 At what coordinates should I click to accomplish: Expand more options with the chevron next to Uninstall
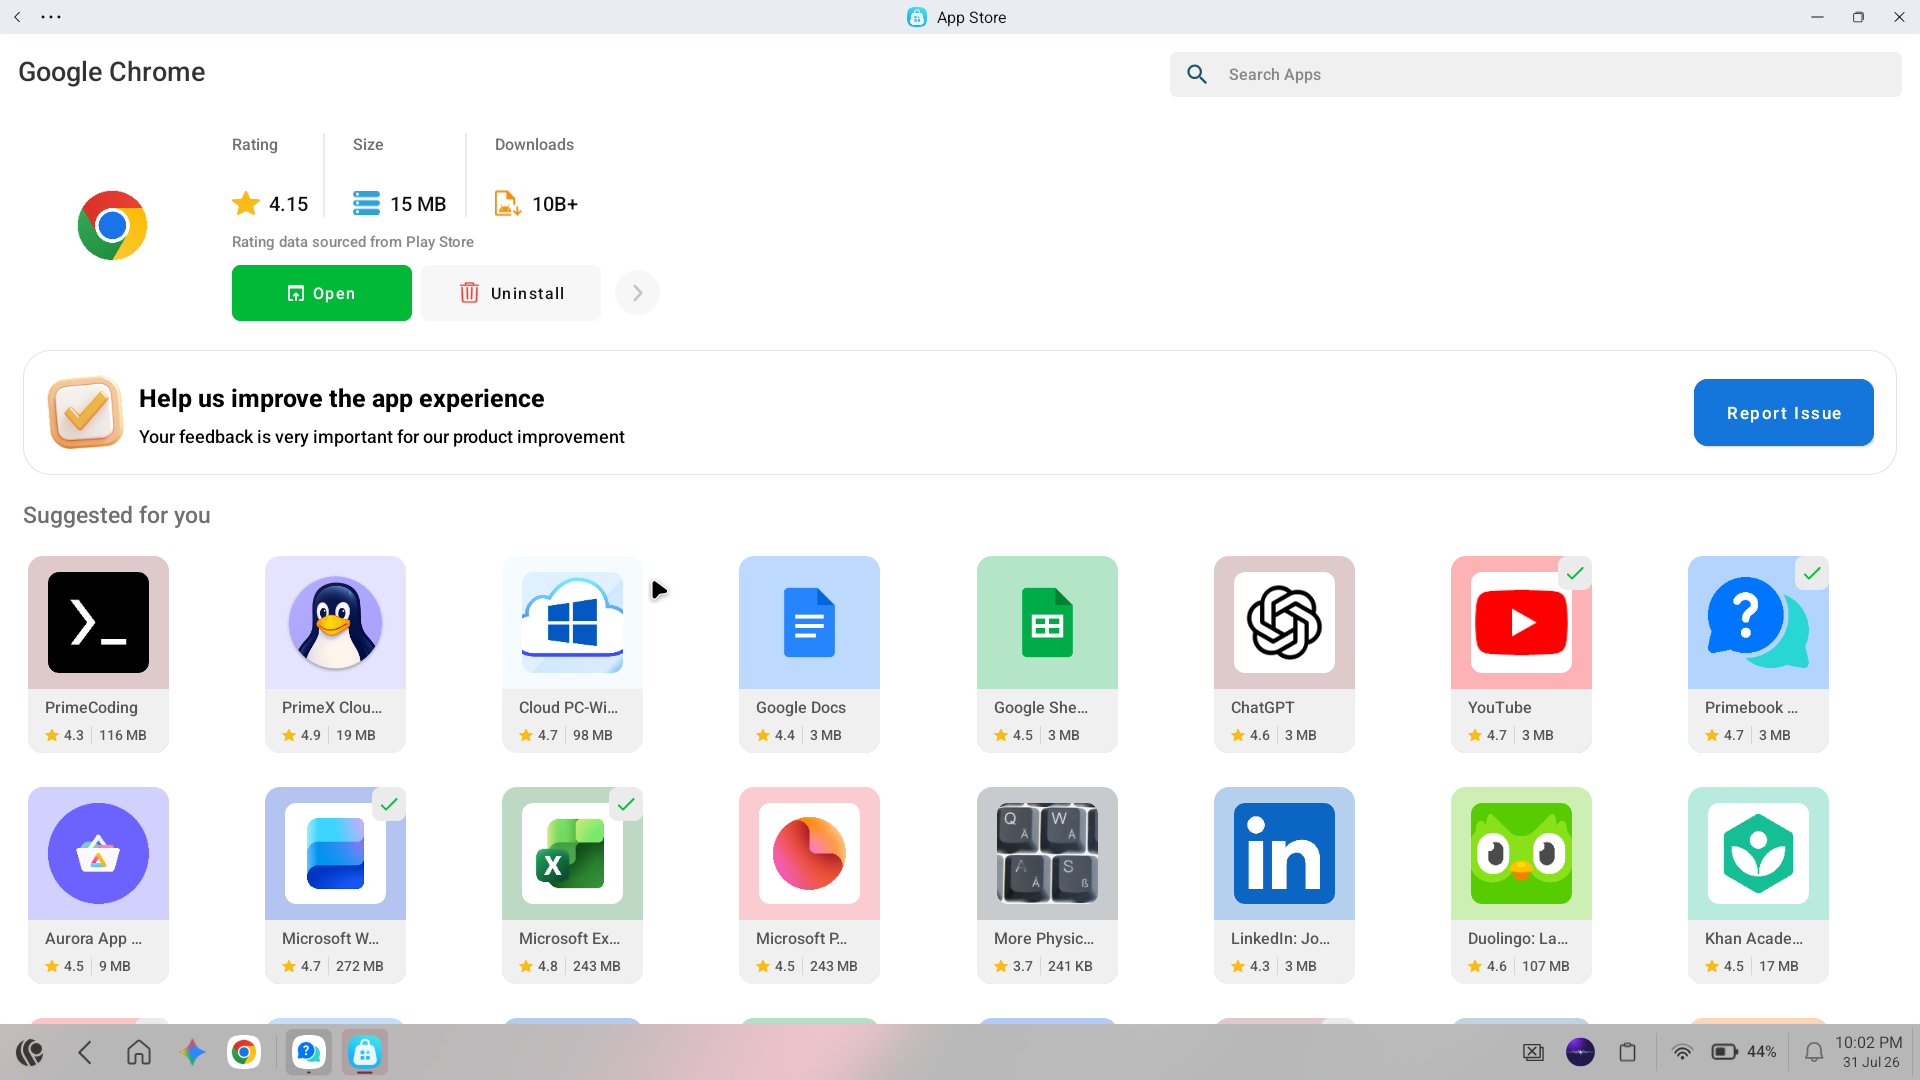637,293
